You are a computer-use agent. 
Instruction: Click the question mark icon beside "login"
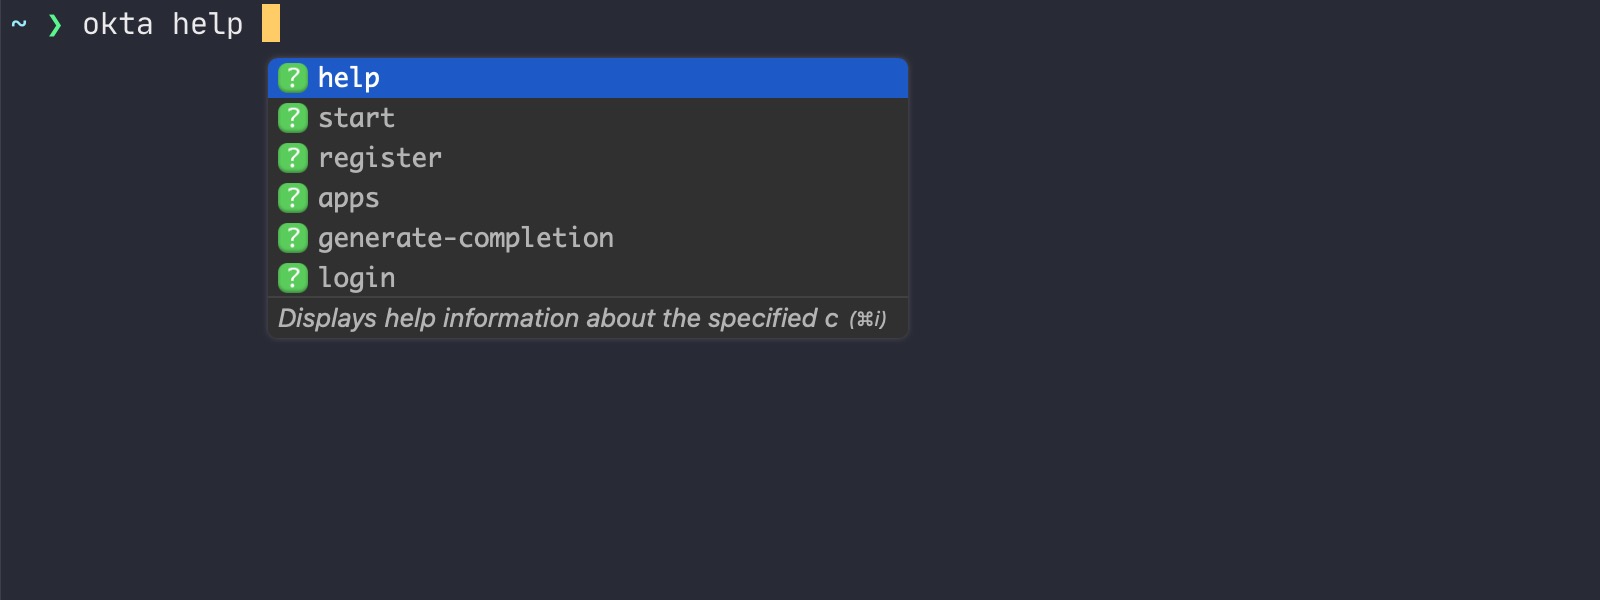point(293,277)
